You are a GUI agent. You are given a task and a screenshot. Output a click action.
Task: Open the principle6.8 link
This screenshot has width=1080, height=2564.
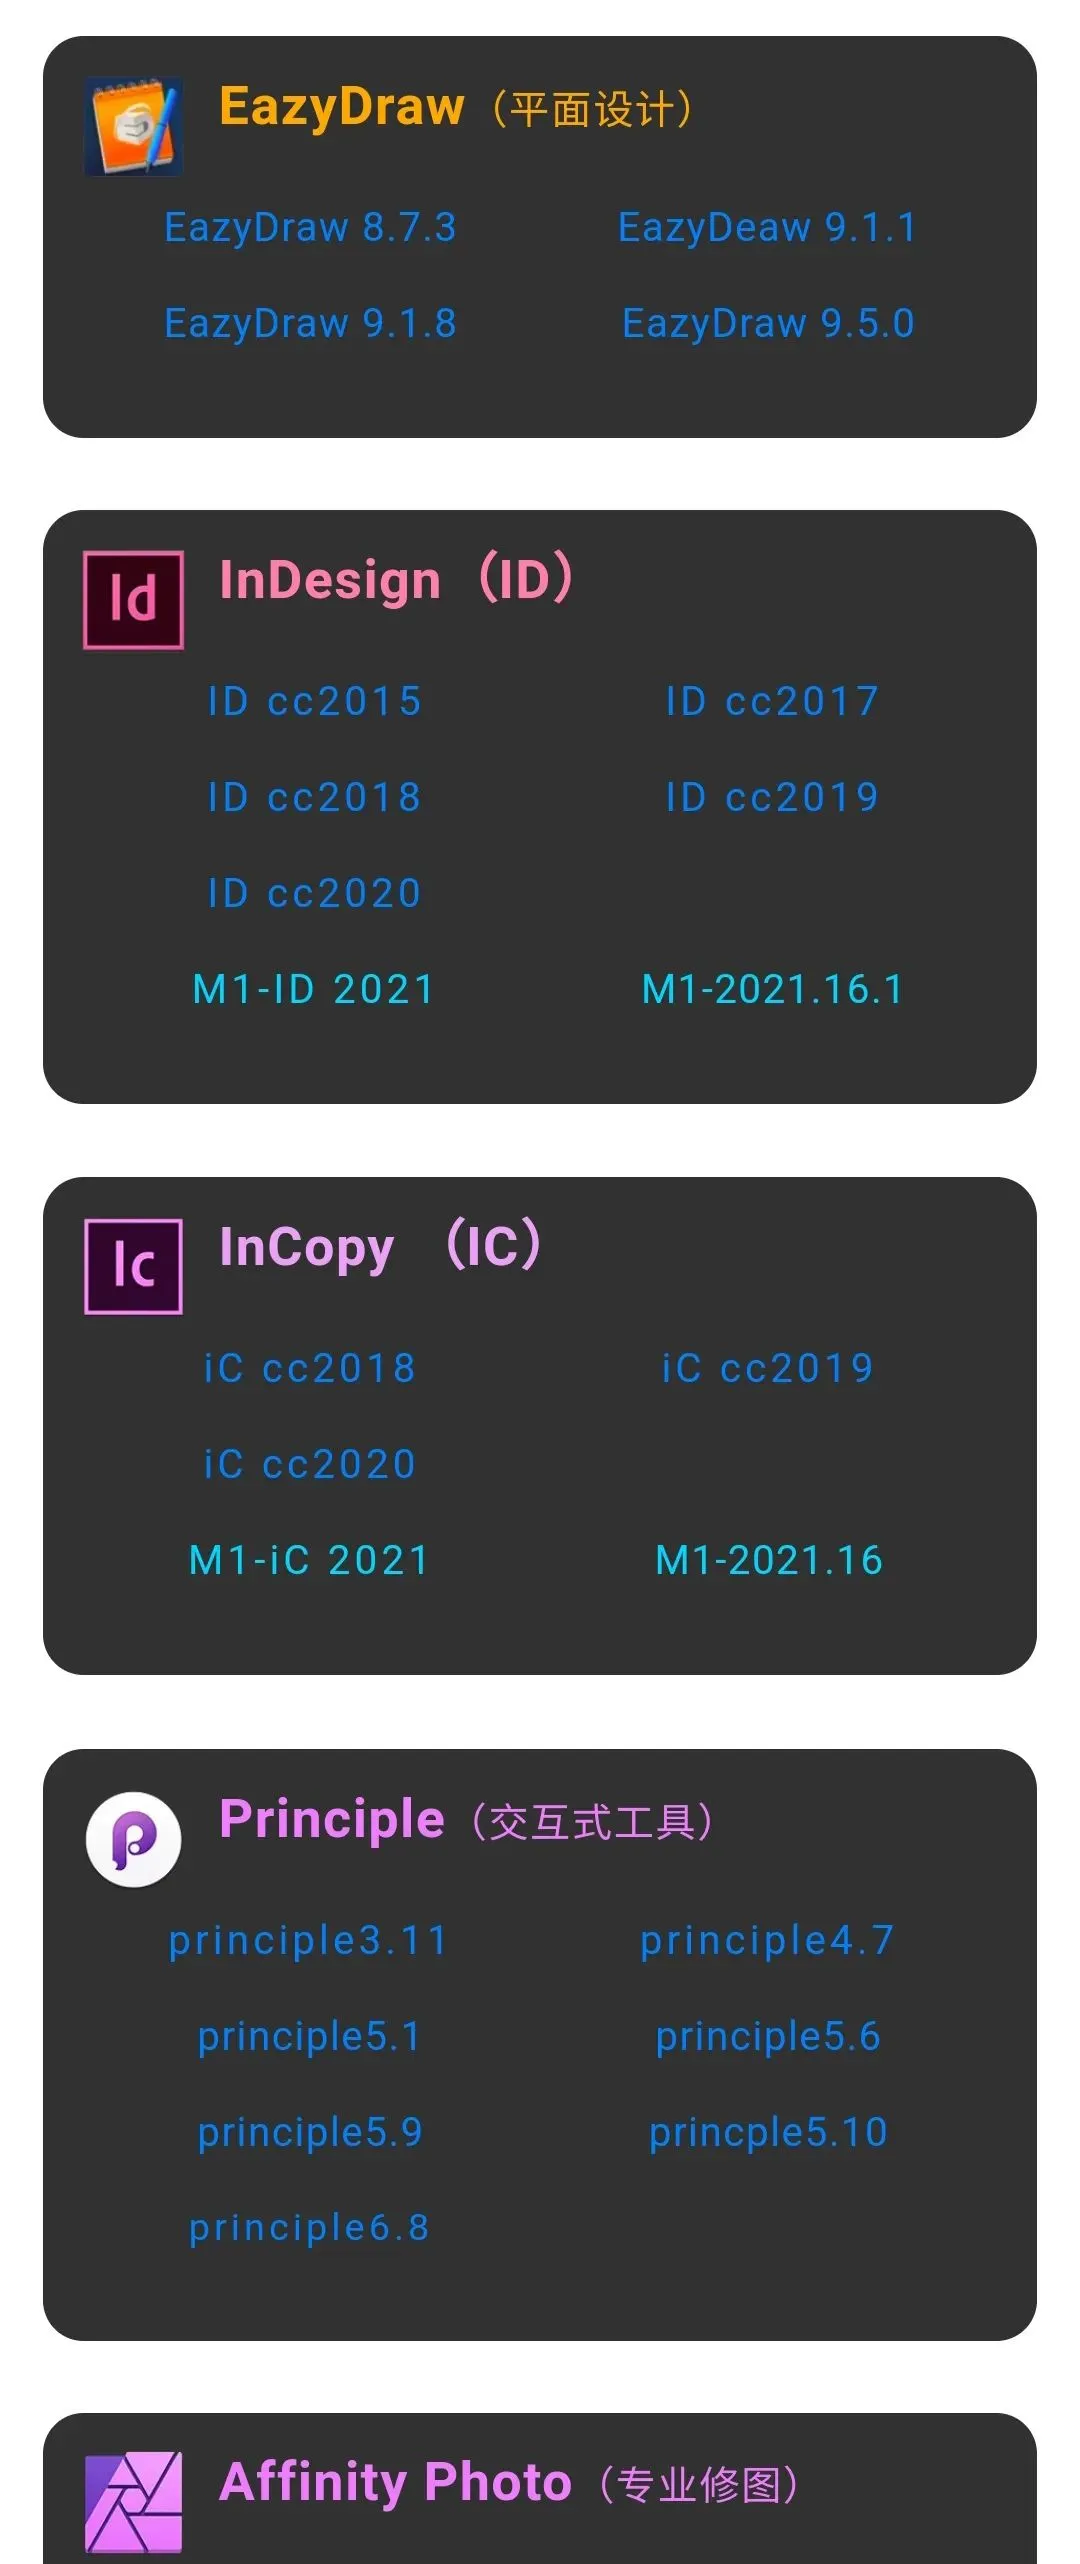pos(309,2228)
